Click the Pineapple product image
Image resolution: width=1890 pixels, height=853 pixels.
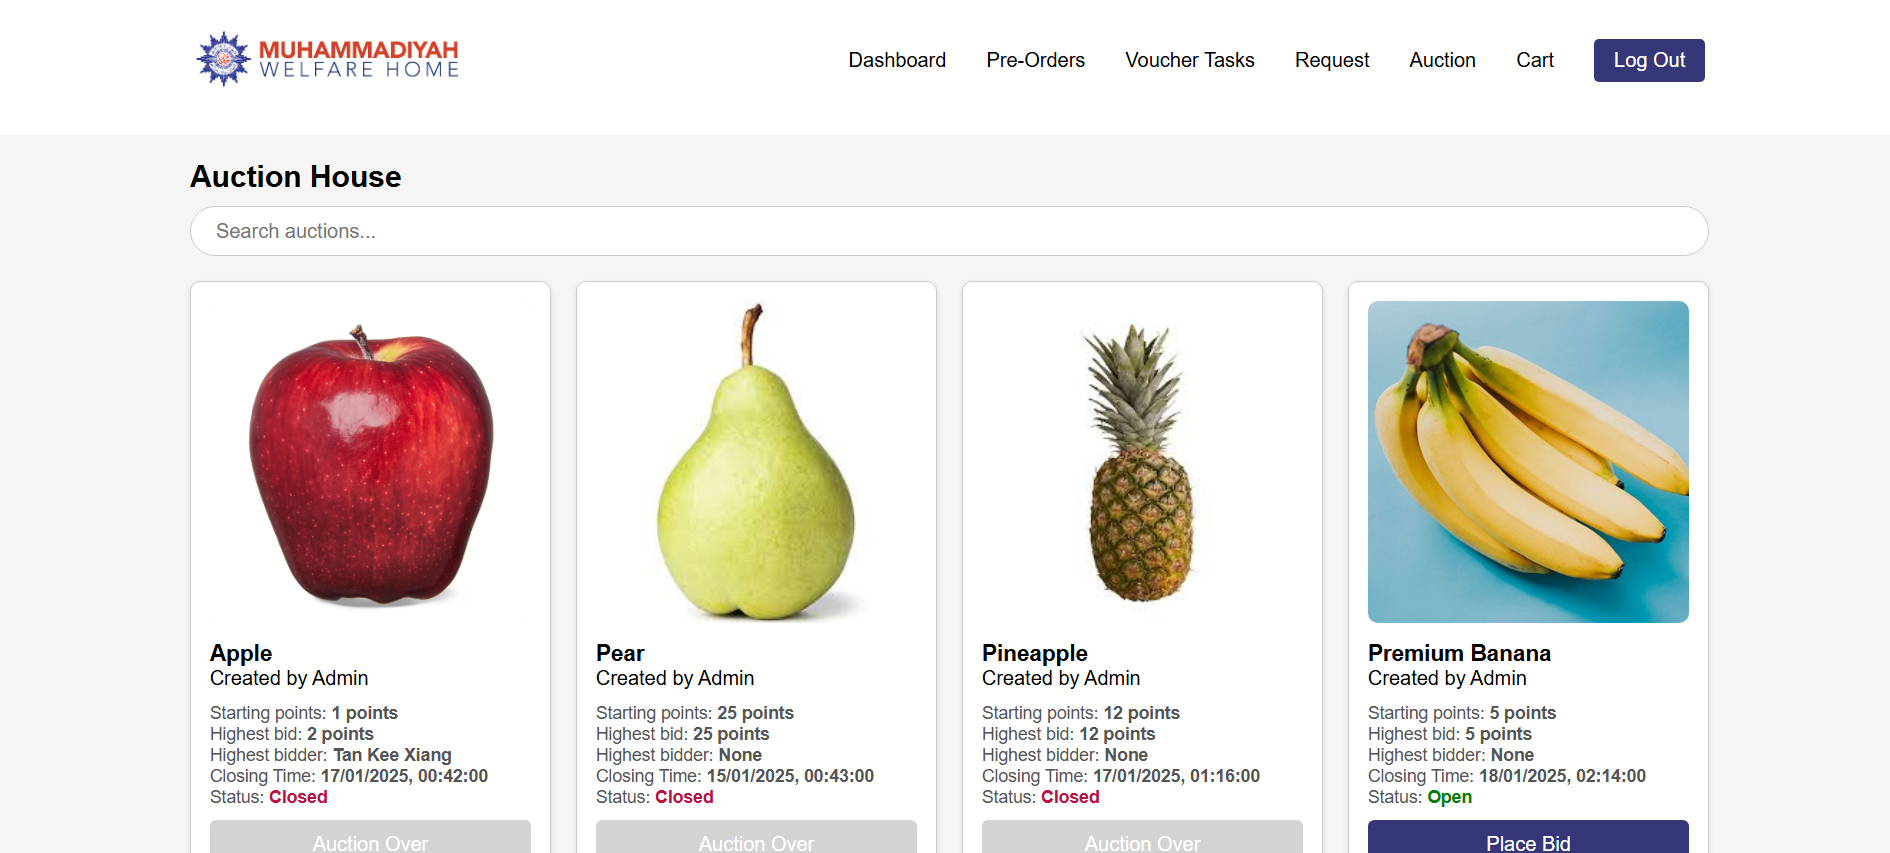[x=1142, y=462]
